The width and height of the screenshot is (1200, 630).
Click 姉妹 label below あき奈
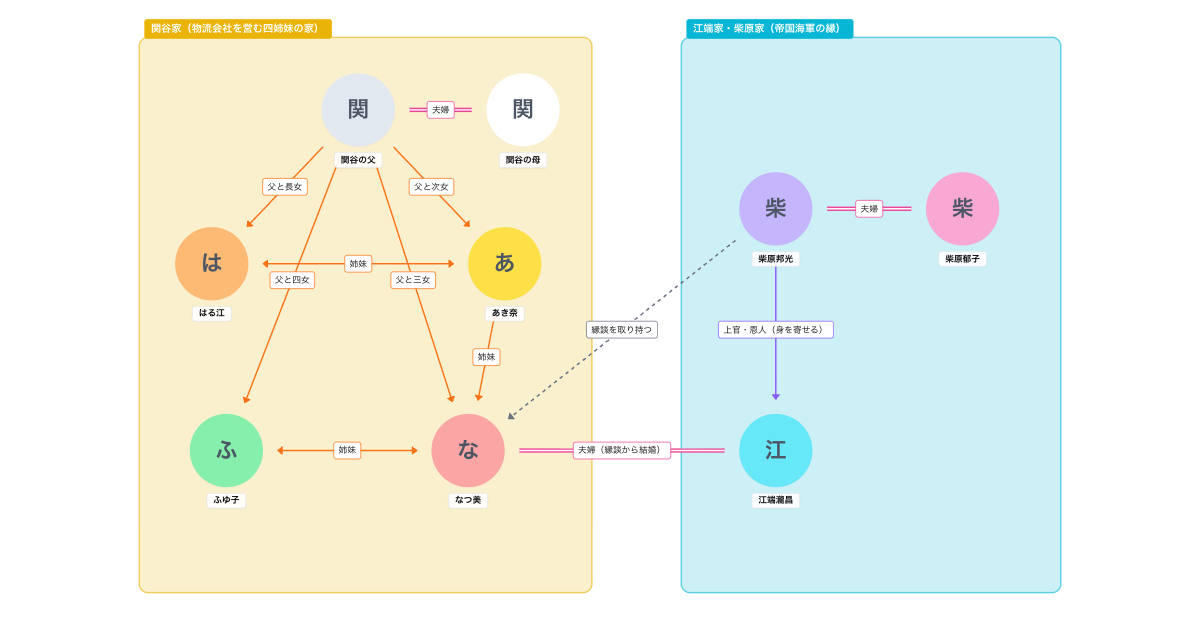coord(486,357)
